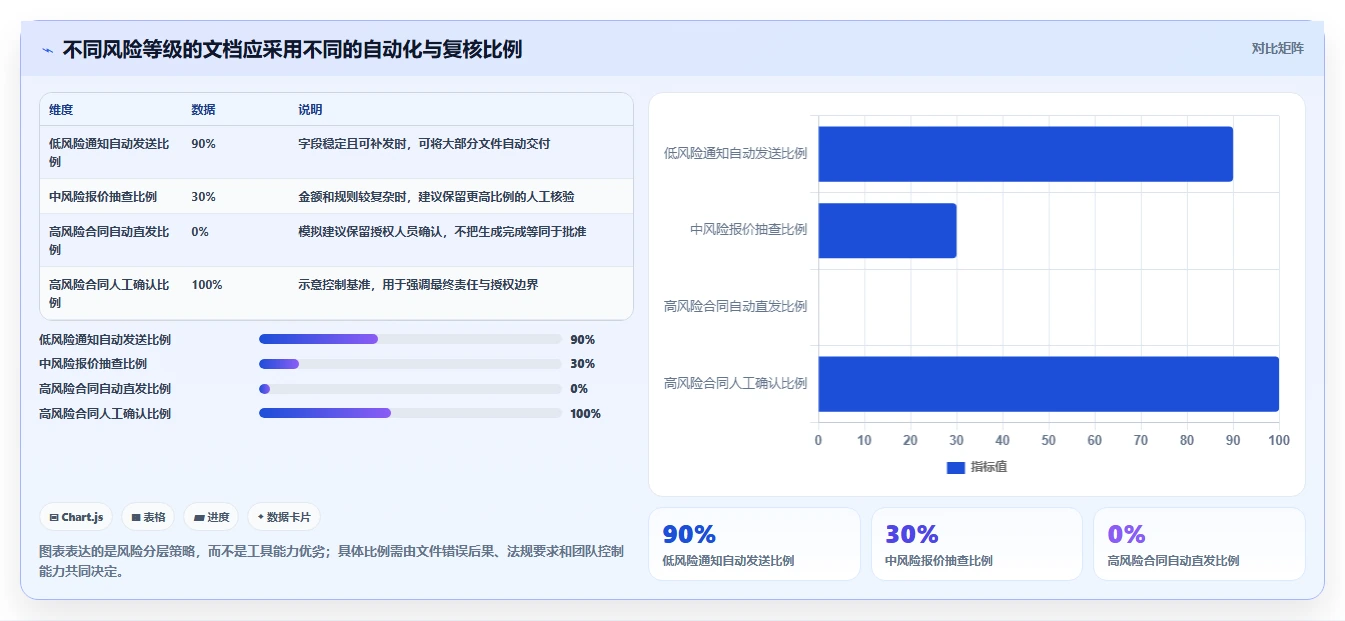The image size is (1345, 621).
Task: Click the 30% 中风险报价抽查比例 chart bar
Action: click(887, 230)
